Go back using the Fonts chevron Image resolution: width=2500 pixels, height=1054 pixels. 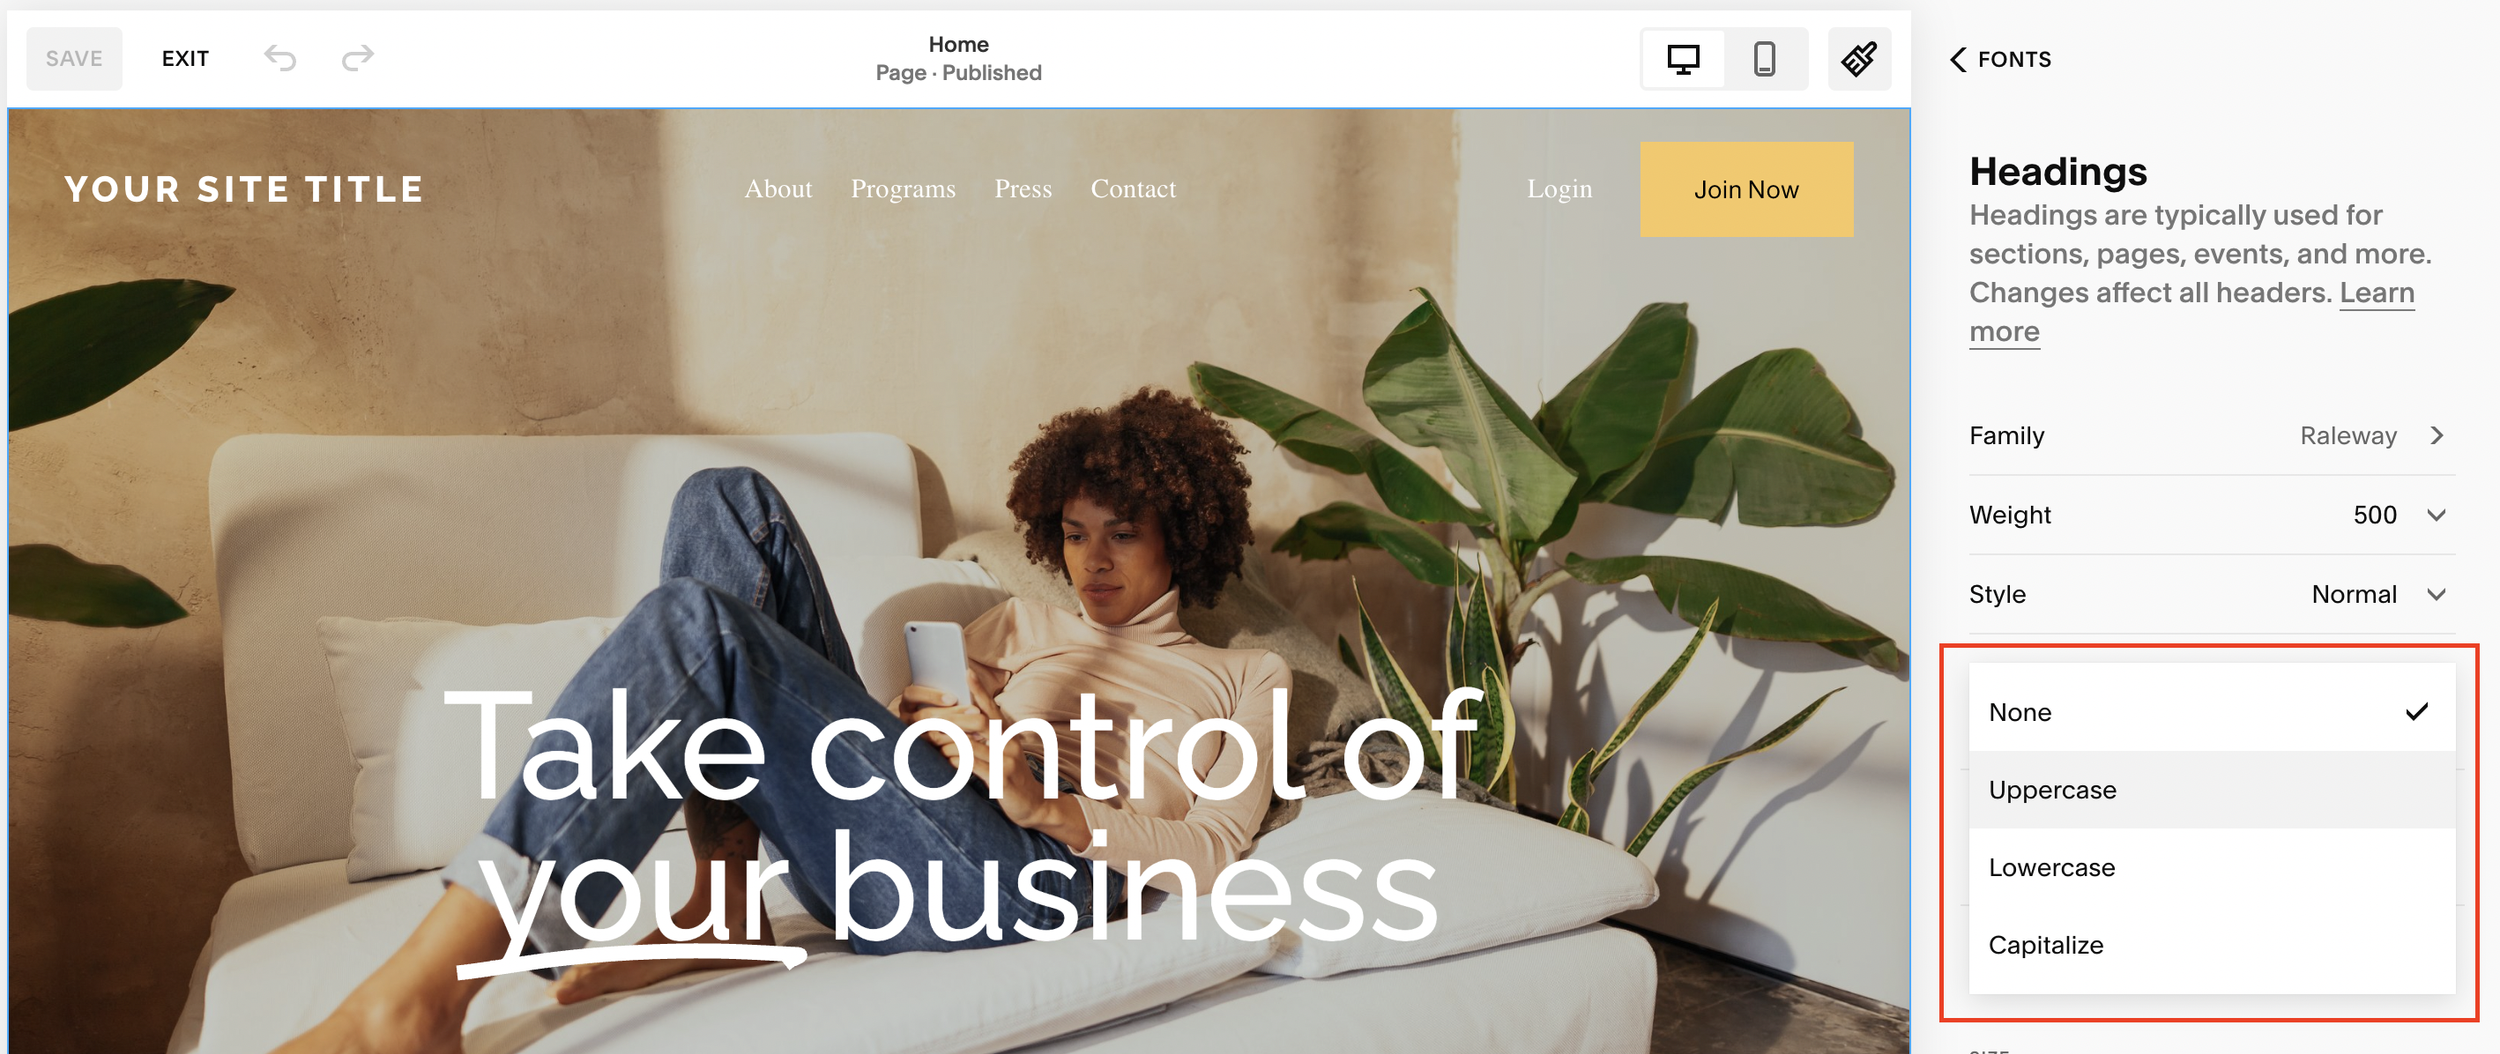click(x=1958, y=60)
